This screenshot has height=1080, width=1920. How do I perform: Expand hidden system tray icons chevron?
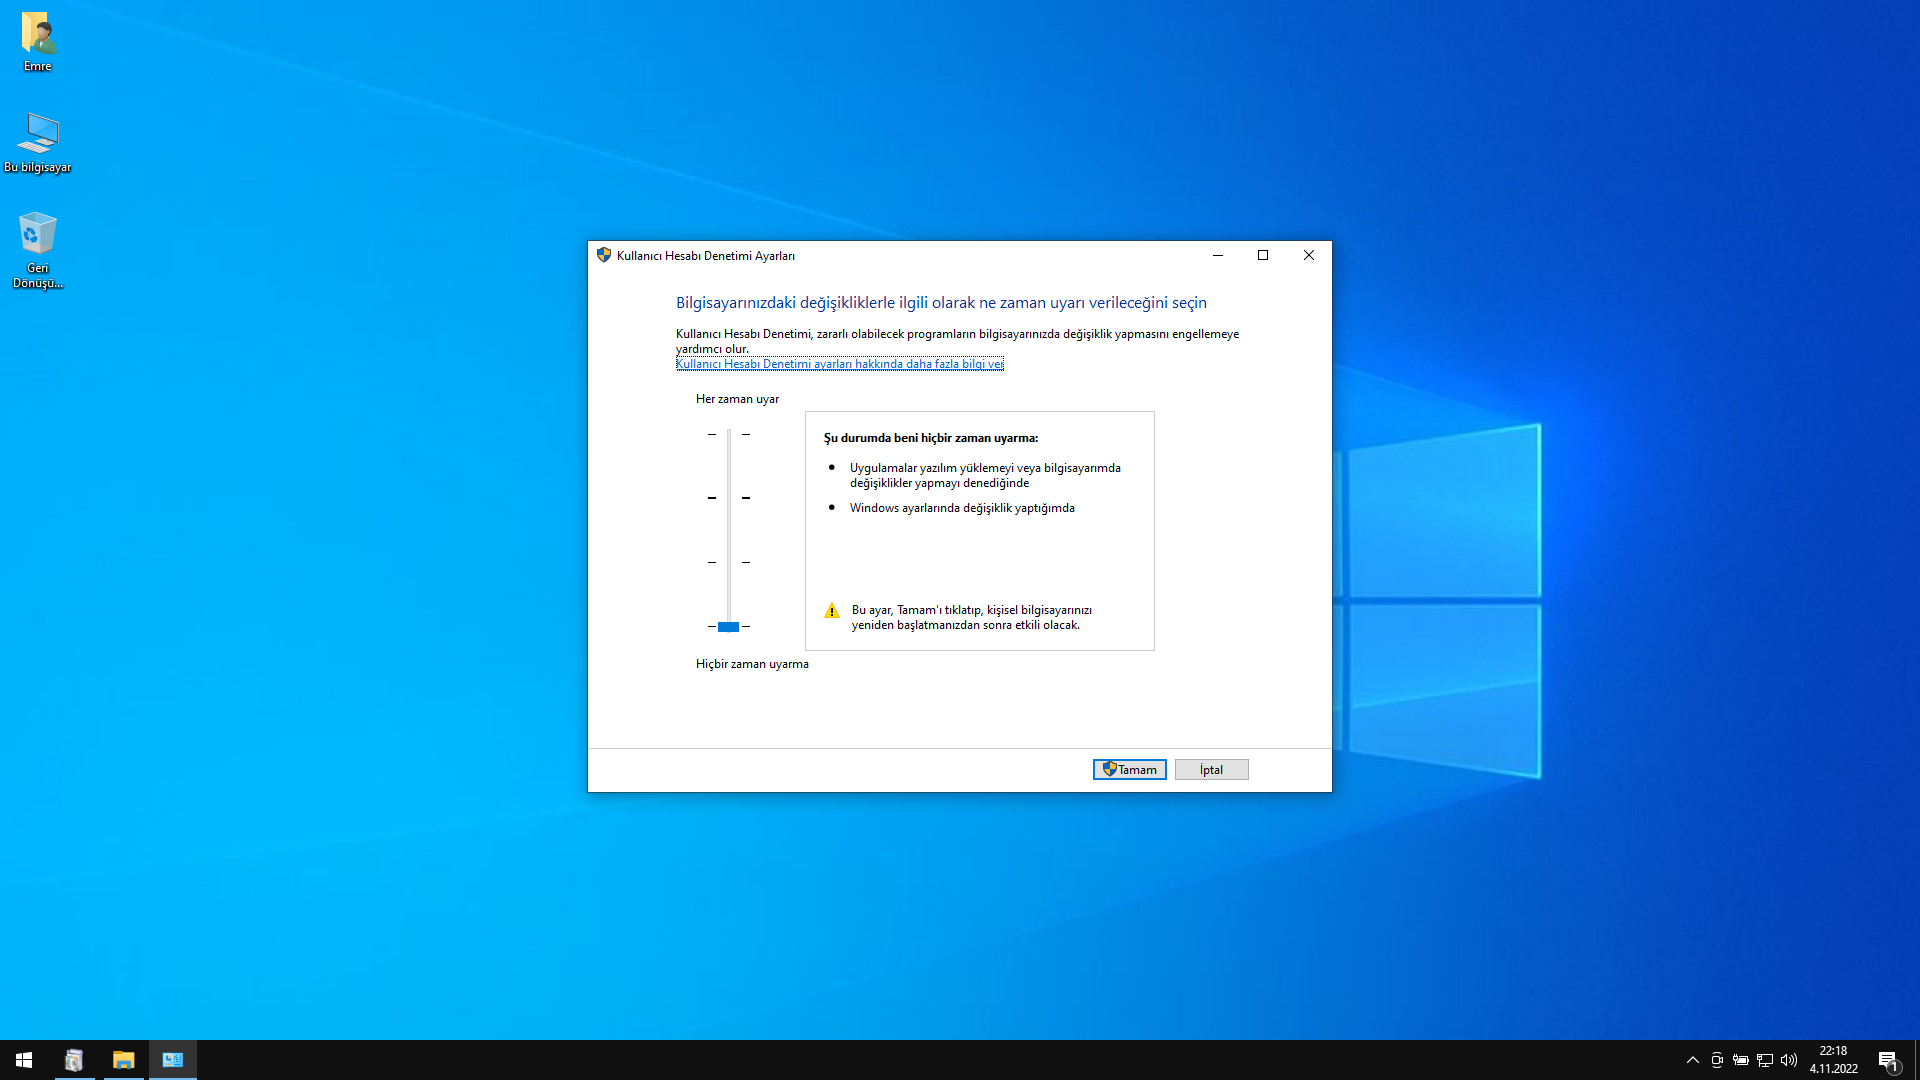(1693, 1060)
